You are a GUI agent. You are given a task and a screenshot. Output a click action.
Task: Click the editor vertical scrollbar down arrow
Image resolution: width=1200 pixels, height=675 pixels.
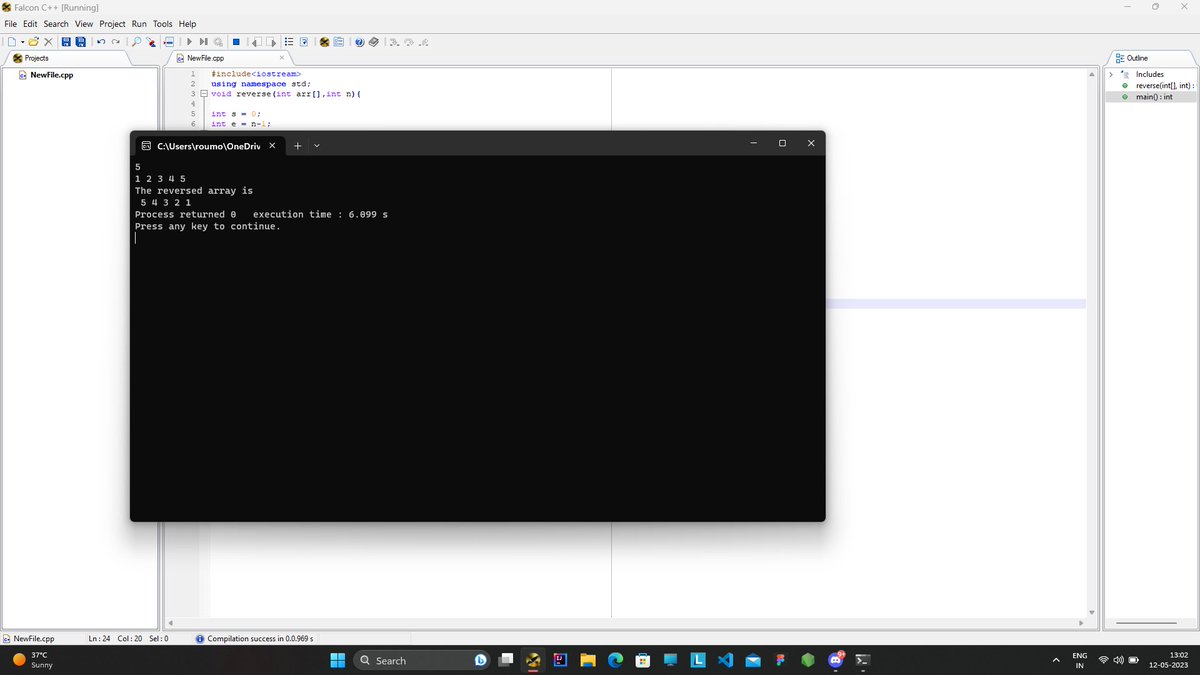(x=1092, y=612)
